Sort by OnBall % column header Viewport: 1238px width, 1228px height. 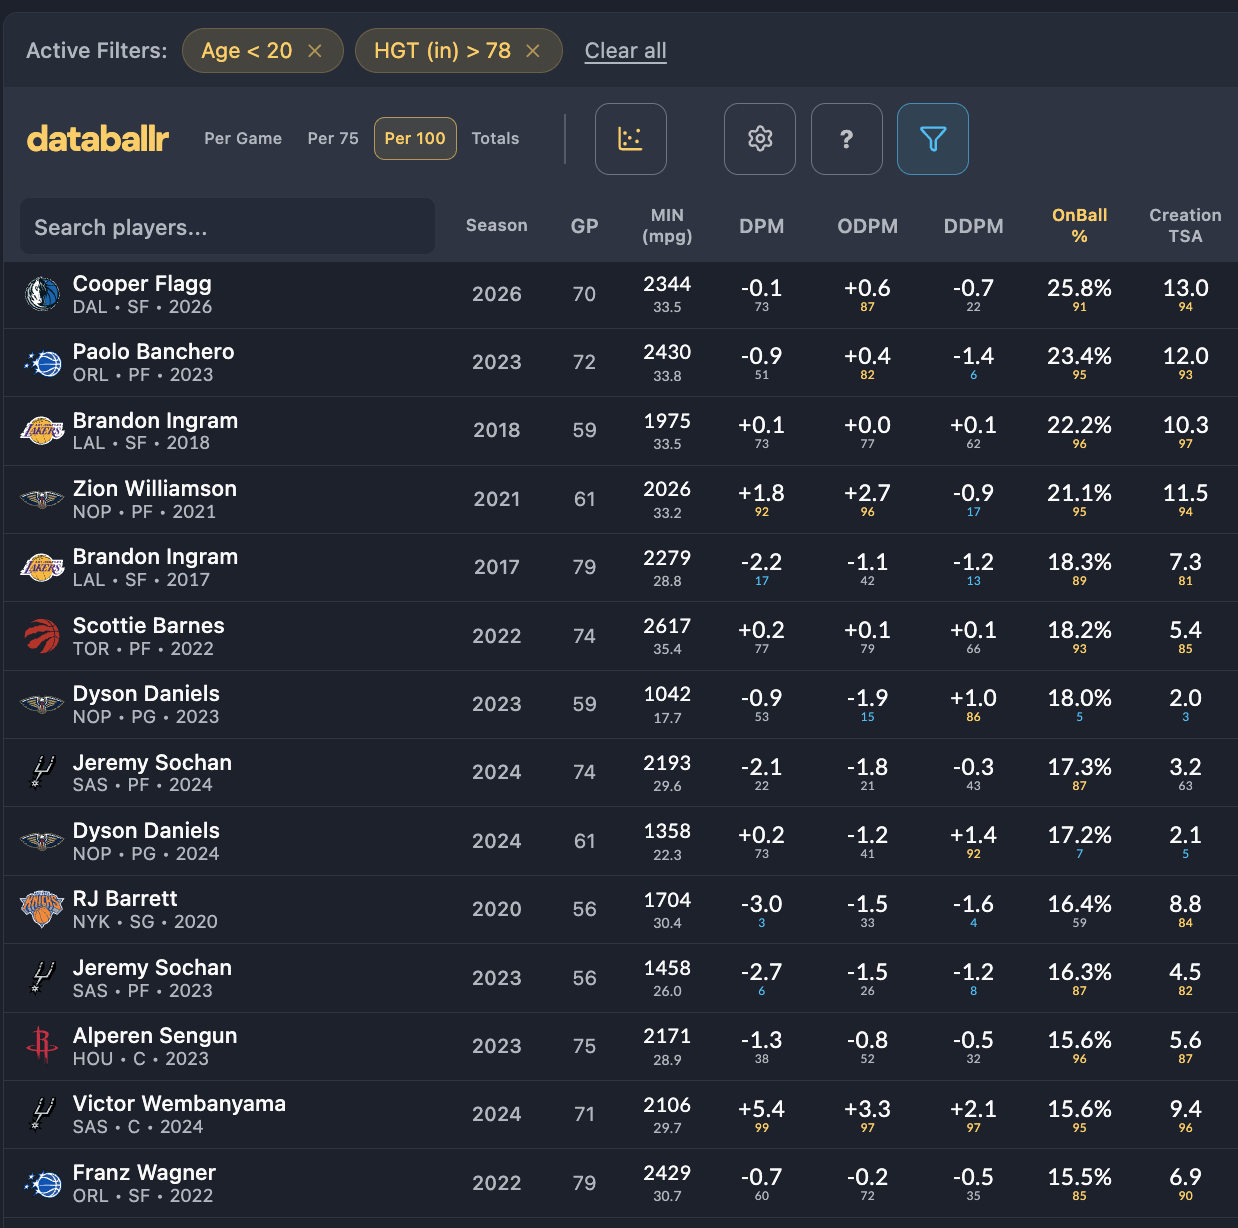tap(1080, 226)
